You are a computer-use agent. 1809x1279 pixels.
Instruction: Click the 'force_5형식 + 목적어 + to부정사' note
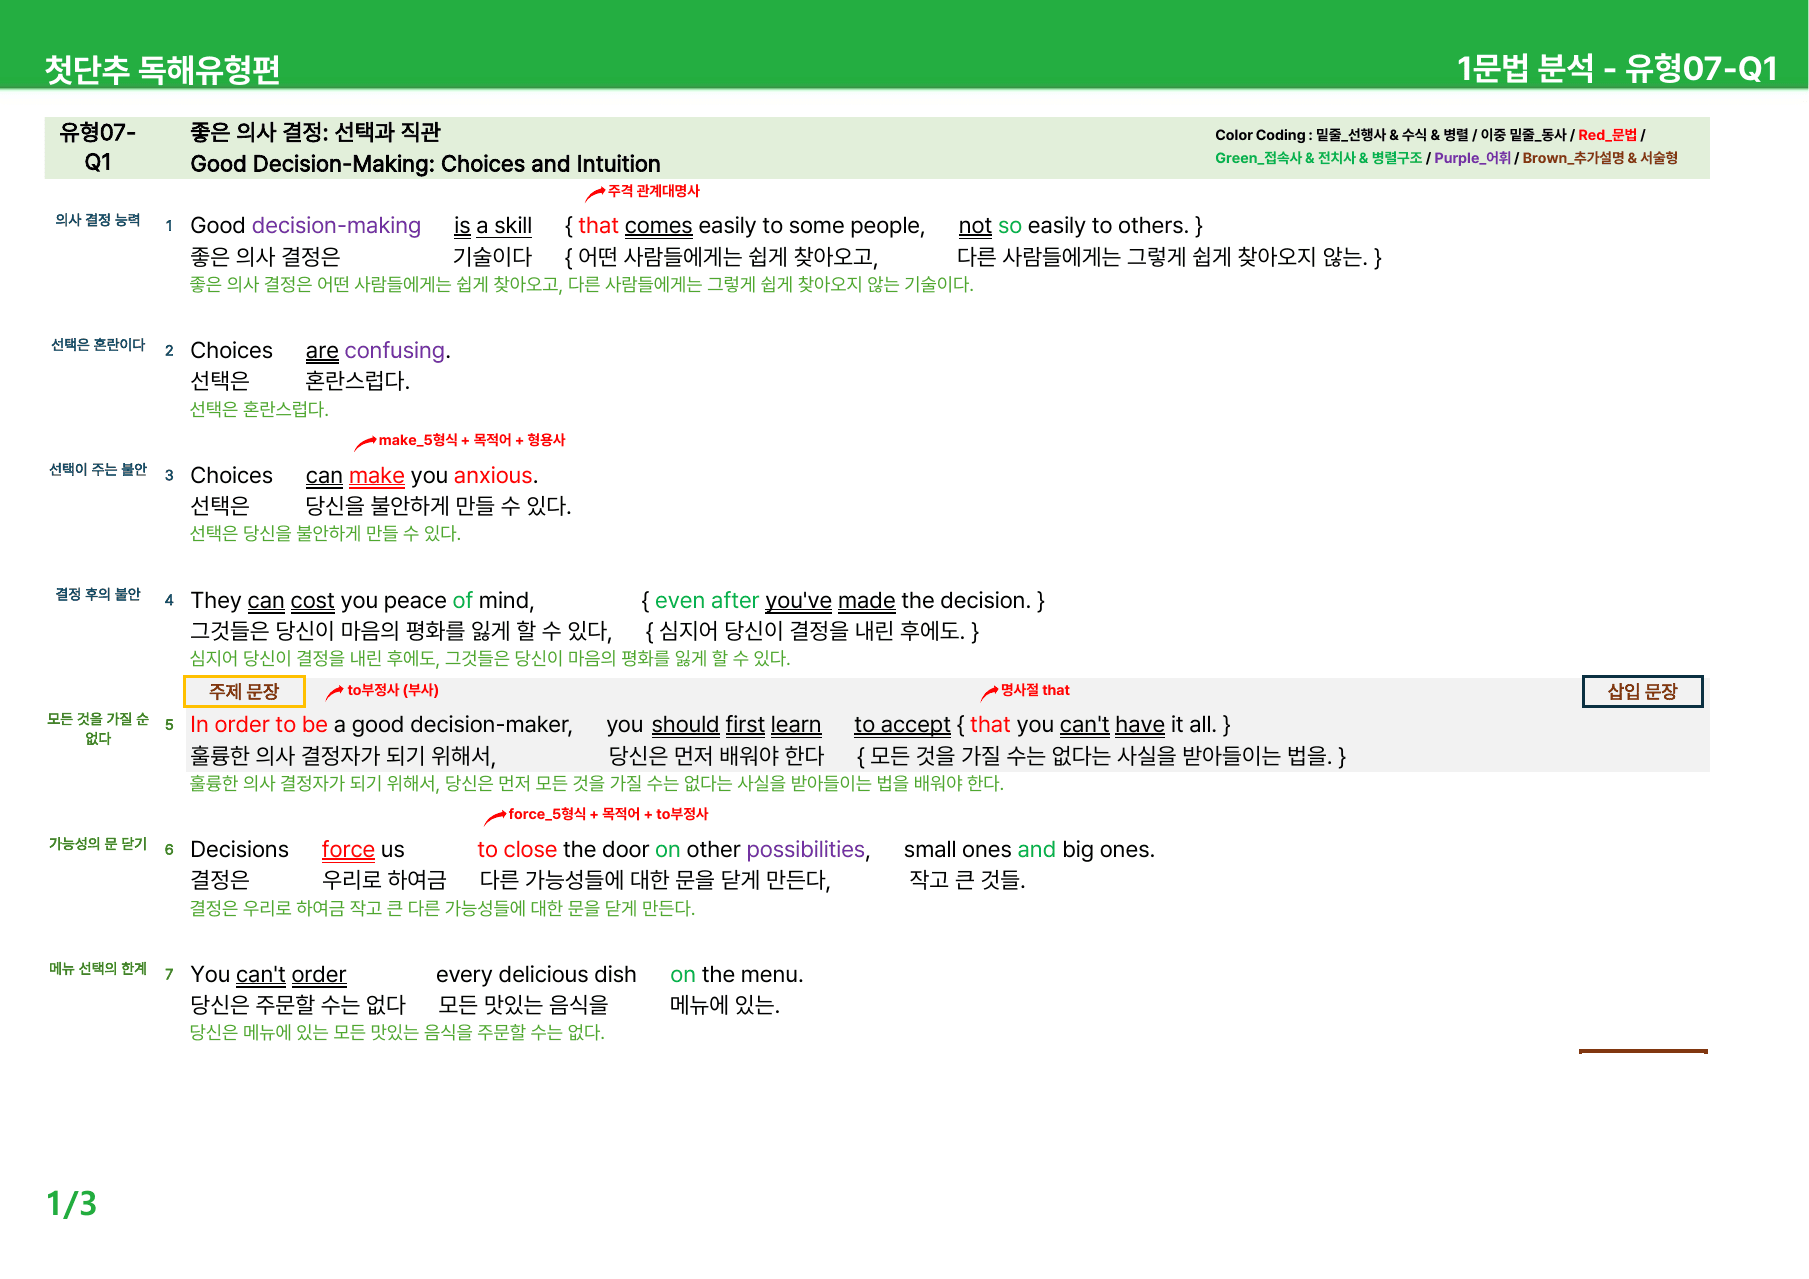click(608, 814)
